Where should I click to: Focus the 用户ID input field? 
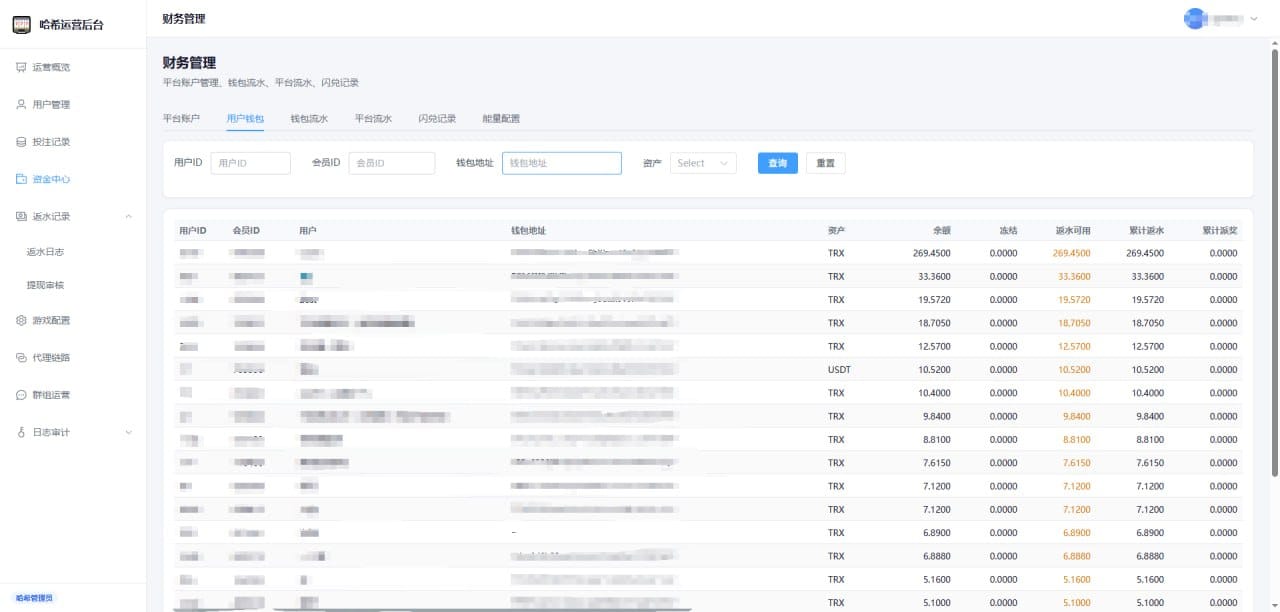(x=251, y=163)
